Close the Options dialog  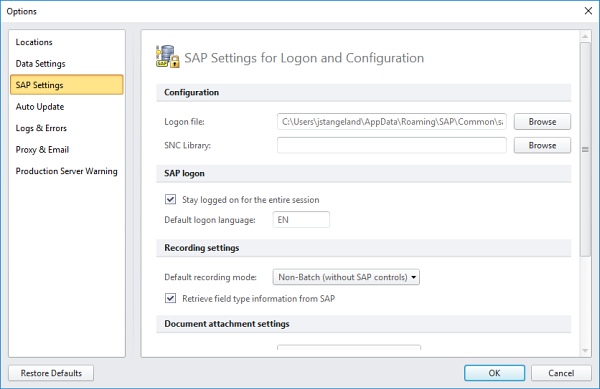(588, 11)
